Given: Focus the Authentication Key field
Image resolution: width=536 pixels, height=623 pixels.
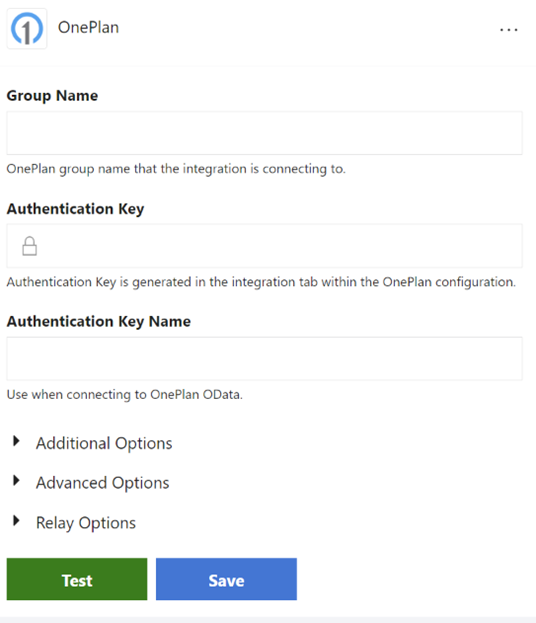Looking at the screenshot, I should pyautogui.click(x=264, y=246).
